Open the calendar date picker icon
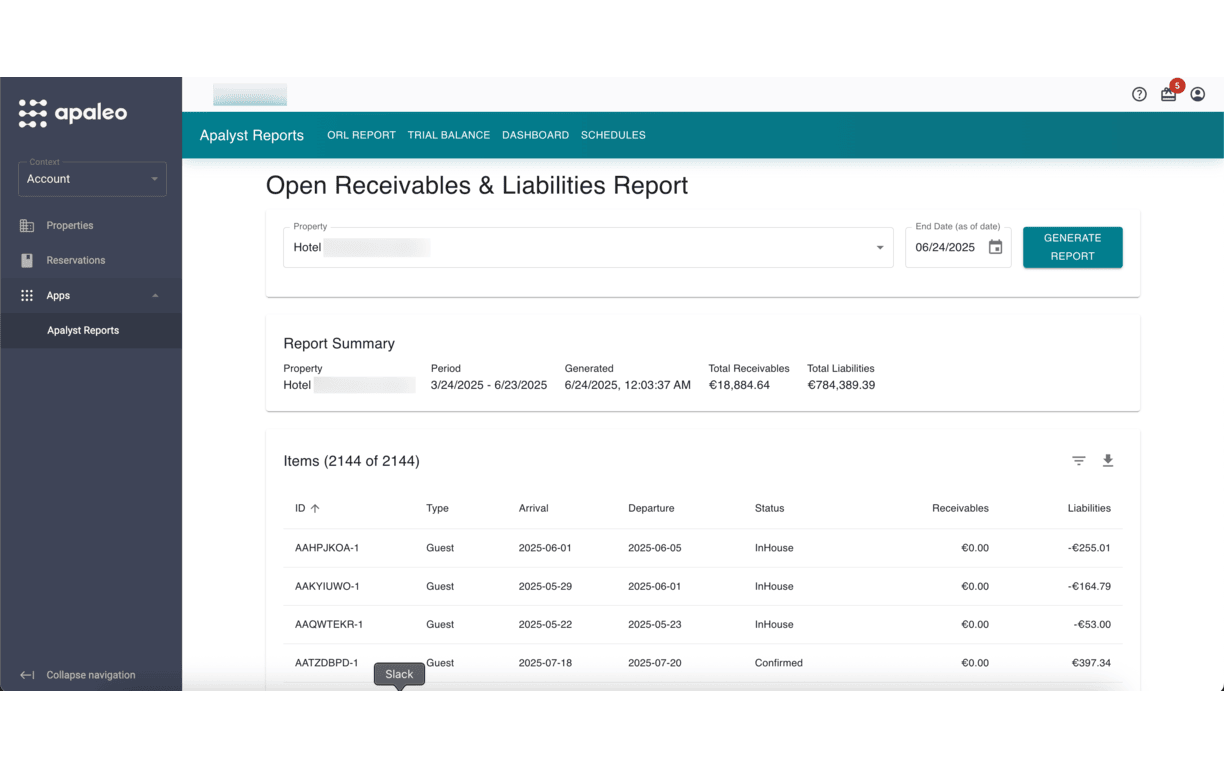This screenshot has height=768, width=1224. (995, 247)
